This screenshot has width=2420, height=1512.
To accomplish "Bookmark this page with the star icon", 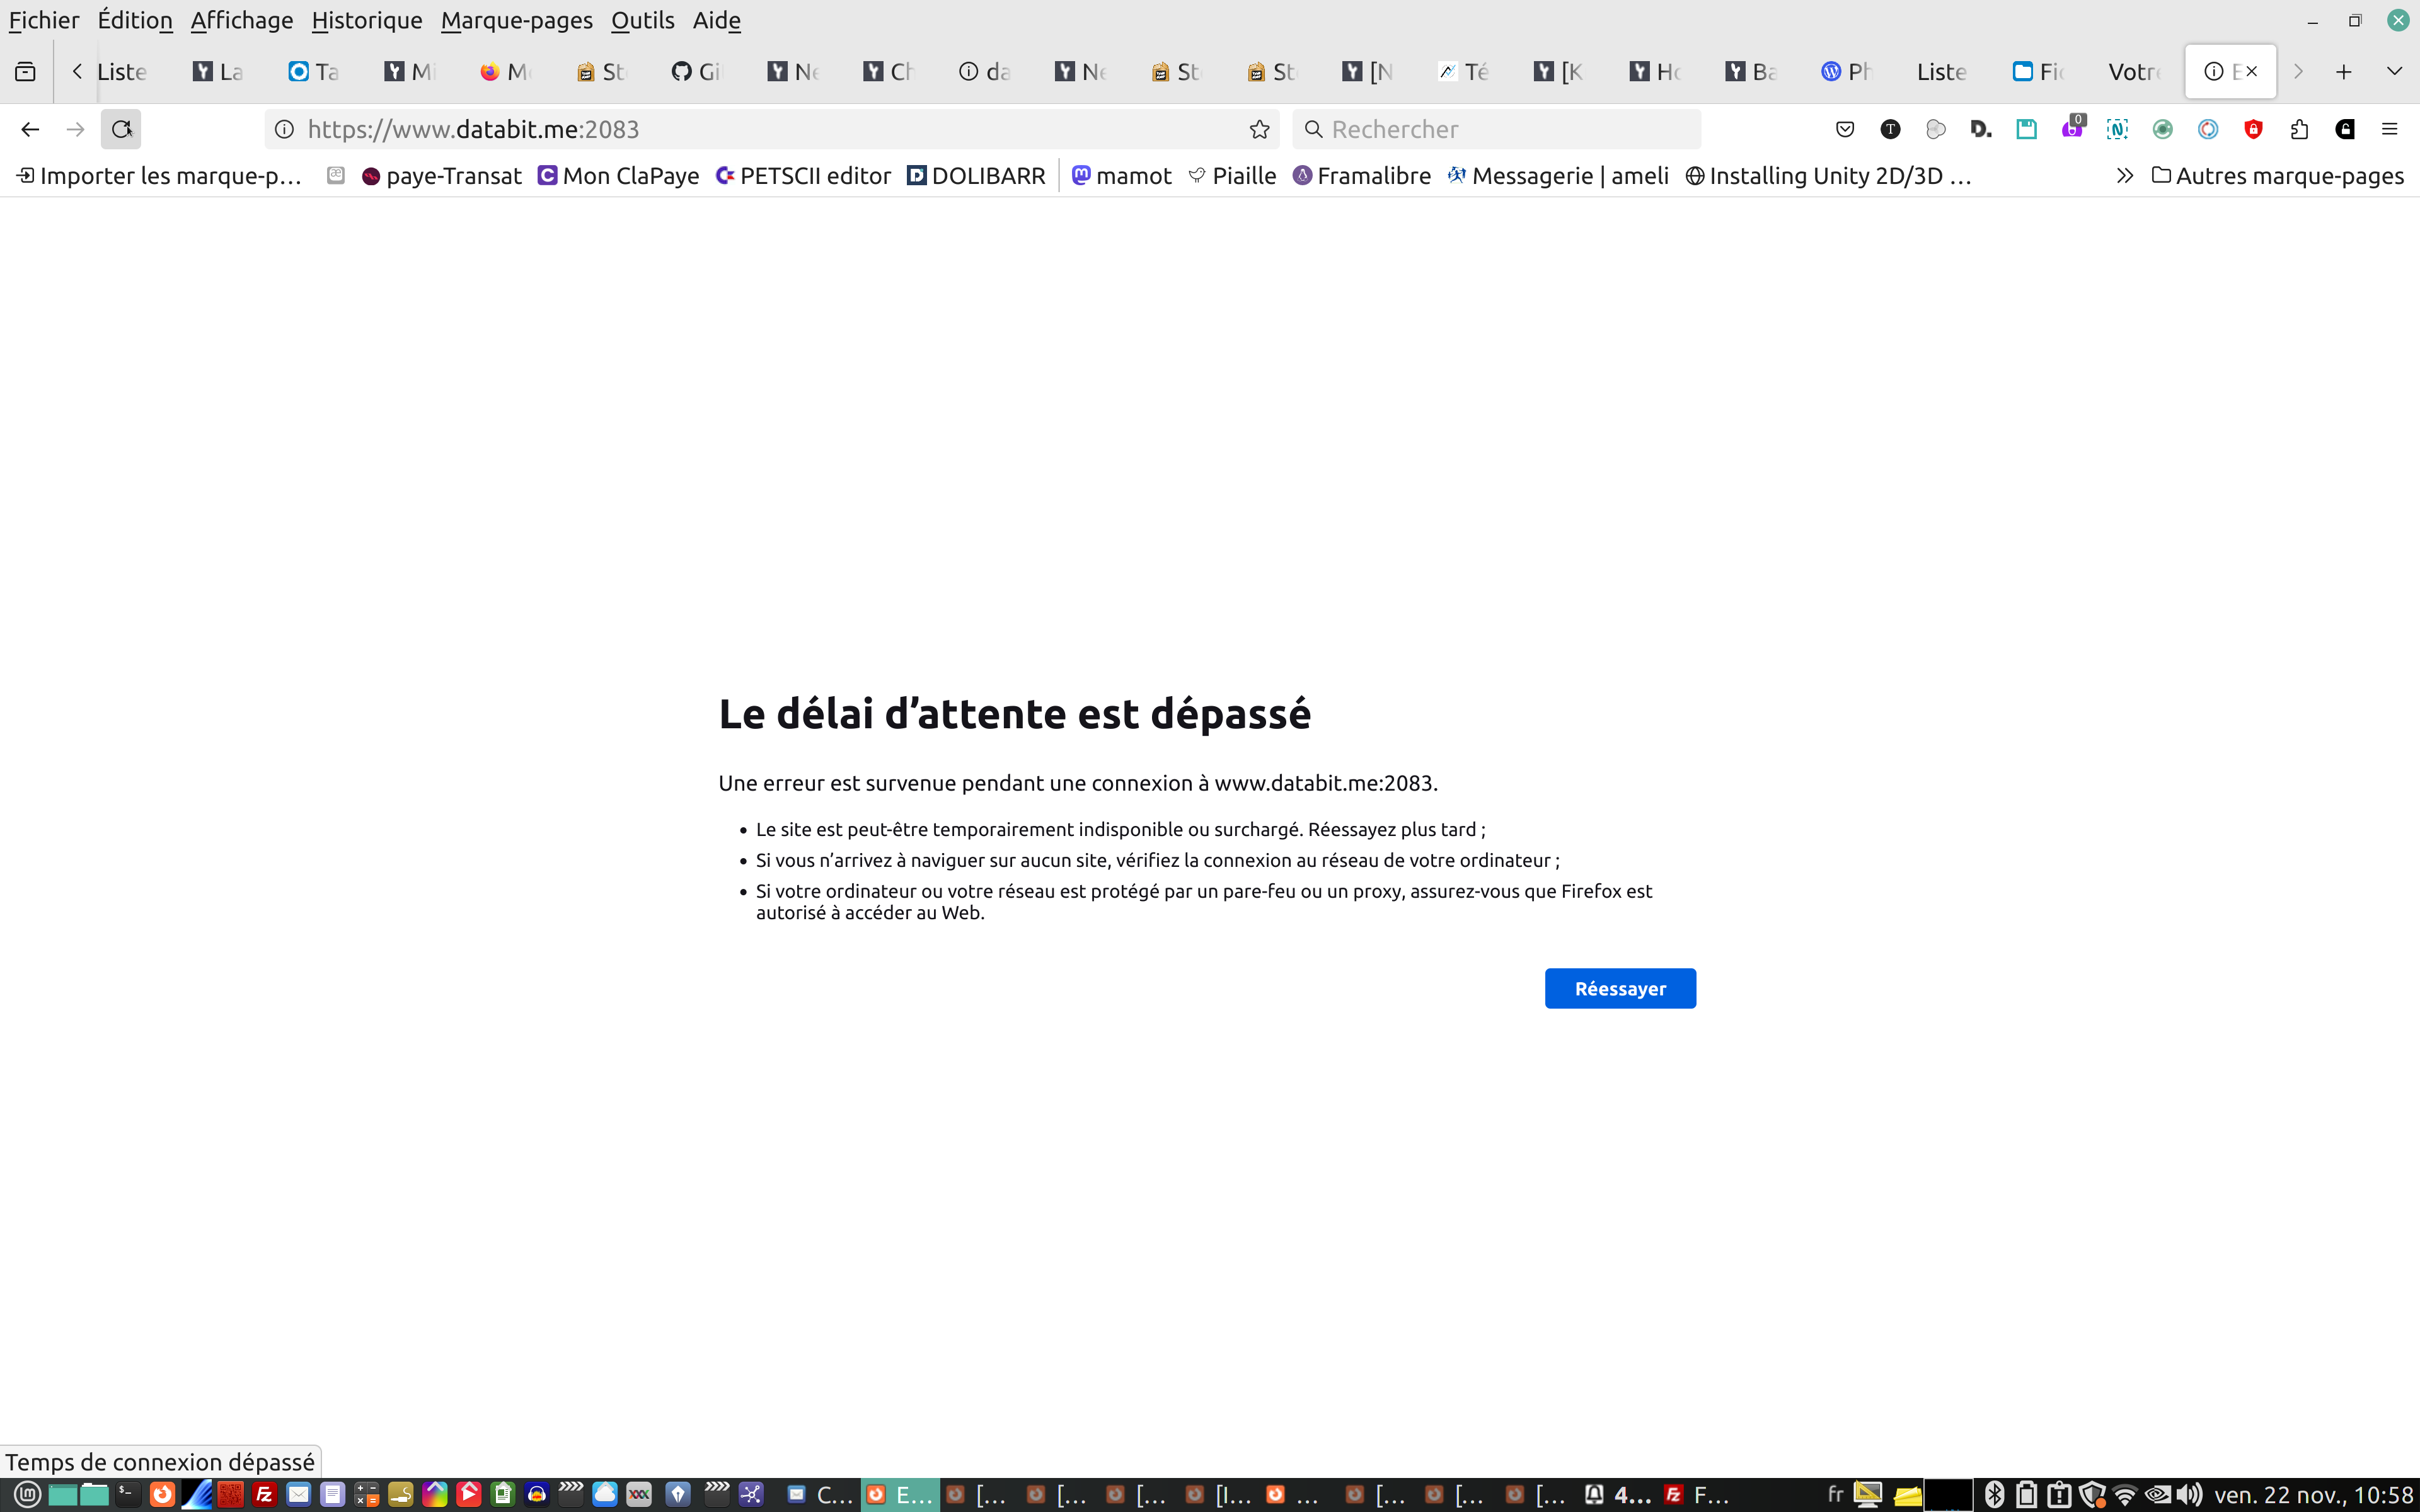I will point(1259,129).
